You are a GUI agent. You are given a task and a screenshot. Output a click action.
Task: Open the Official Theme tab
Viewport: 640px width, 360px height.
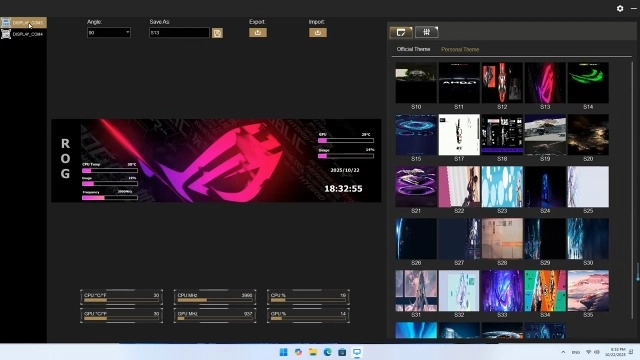pos(413,49)
